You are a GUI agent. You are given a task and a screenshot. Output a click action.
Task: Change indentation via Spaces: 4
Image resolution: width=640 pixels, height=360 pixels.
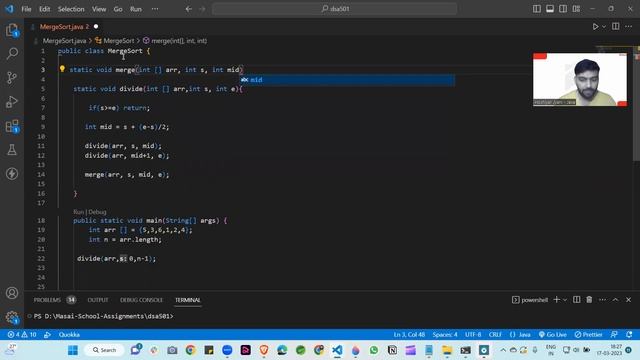[445, 335]
